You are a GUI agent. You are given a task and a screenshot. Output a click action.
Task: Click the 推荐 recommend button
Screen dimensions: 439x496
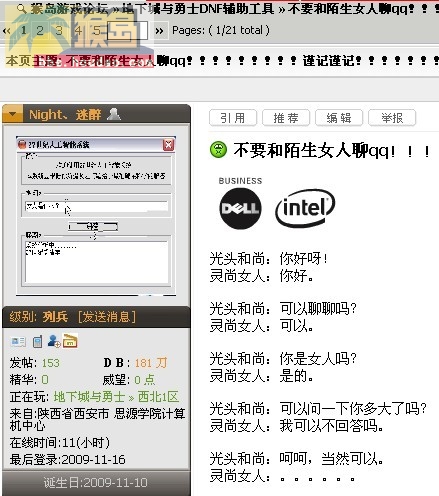tap(286, 118)
